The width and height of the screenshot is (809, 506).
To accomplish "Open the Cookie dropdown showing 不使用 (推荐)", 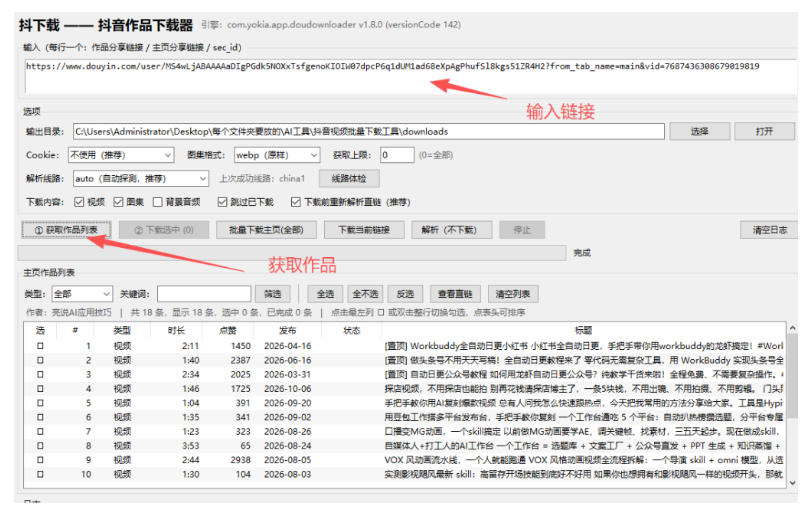I will (121, 155).
